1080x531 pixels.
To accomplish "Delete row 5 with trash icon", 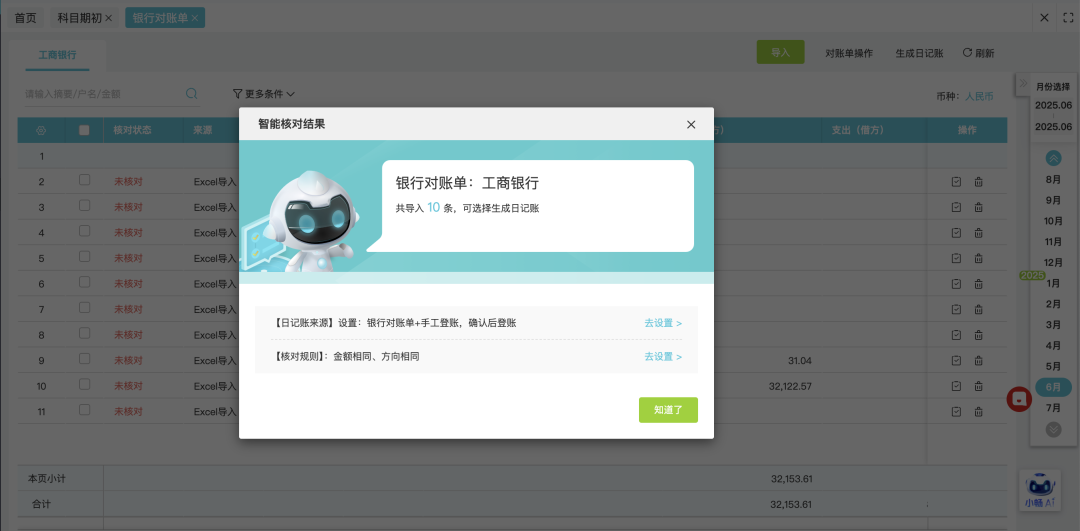I will [978, 258].
